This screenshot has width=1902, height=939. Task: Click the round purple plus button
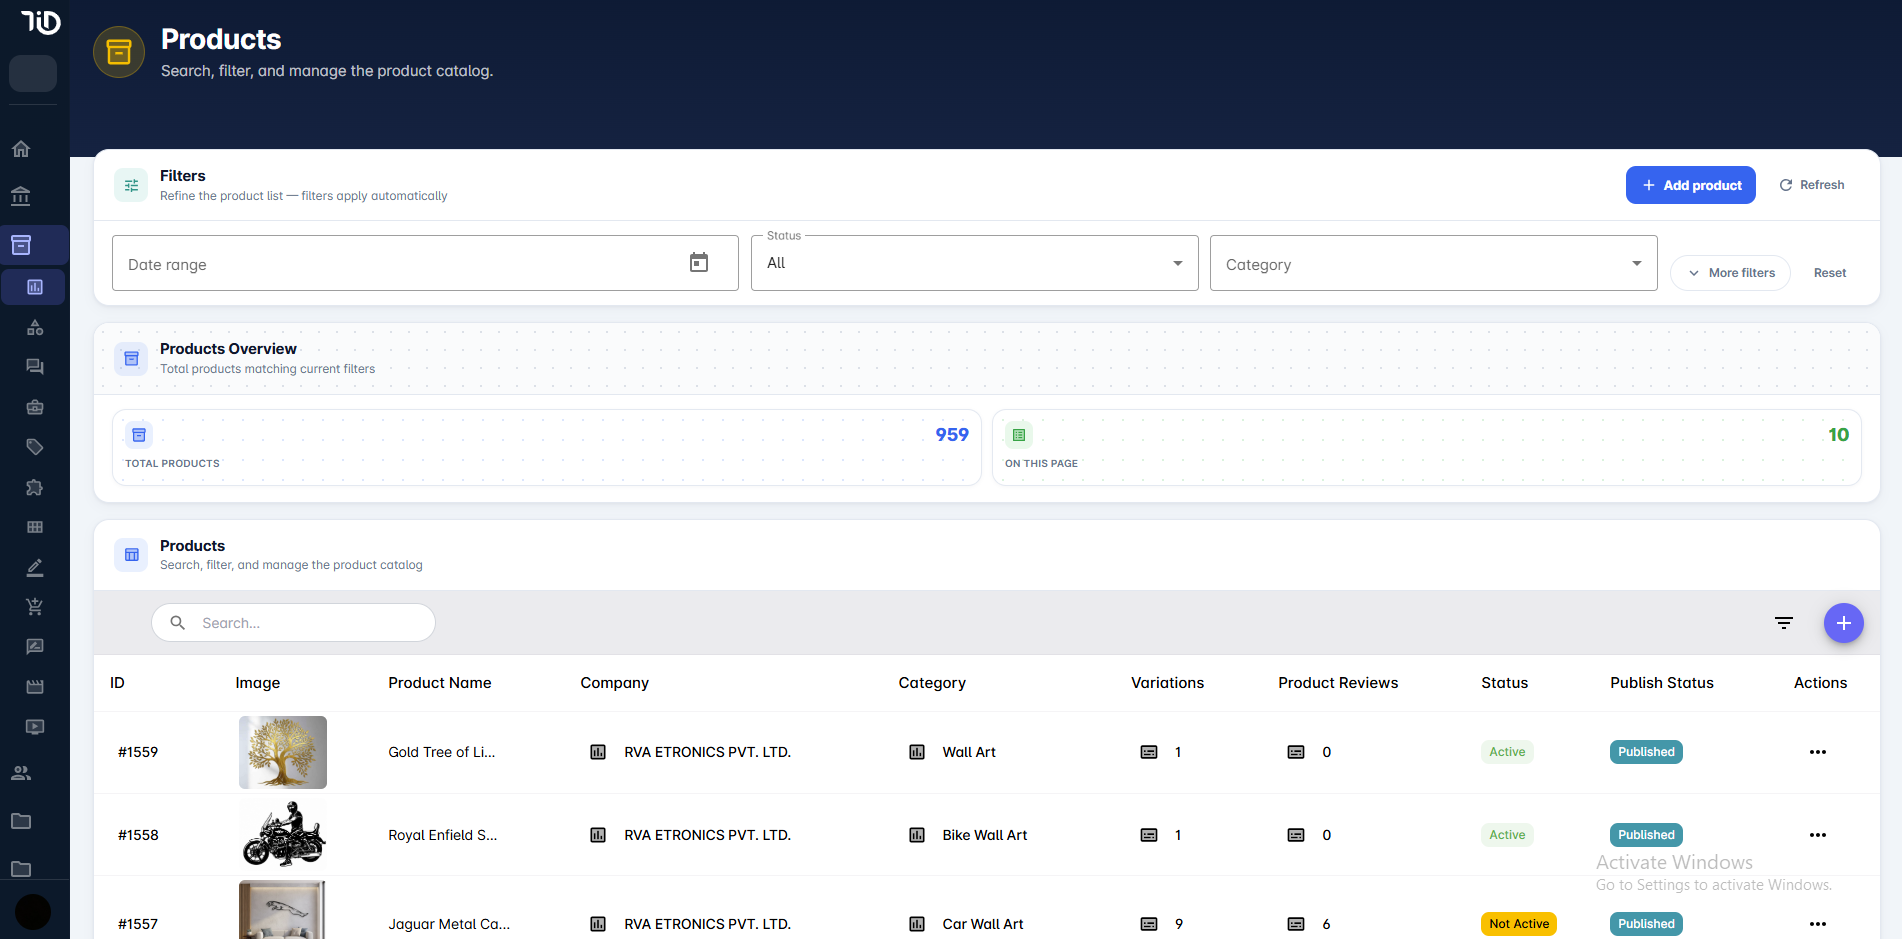pos(1844,623)
